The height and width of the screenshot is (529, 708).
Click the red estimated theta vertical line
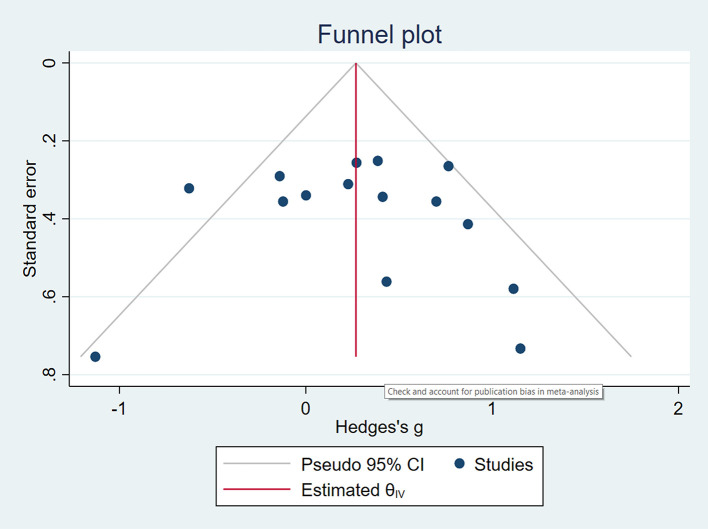point(356,253)
